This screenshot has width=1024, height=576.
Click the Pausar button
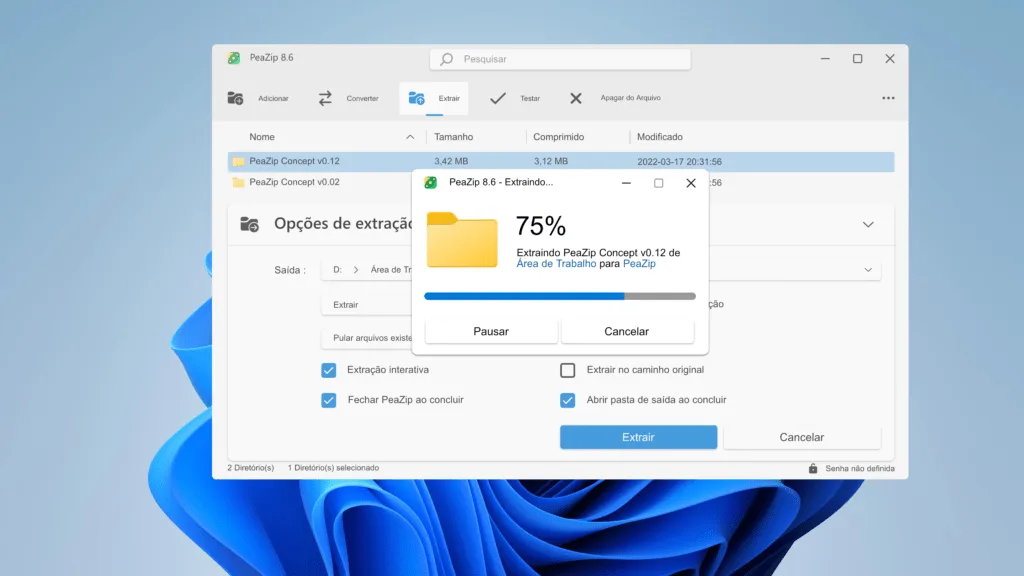click(491, 331)
